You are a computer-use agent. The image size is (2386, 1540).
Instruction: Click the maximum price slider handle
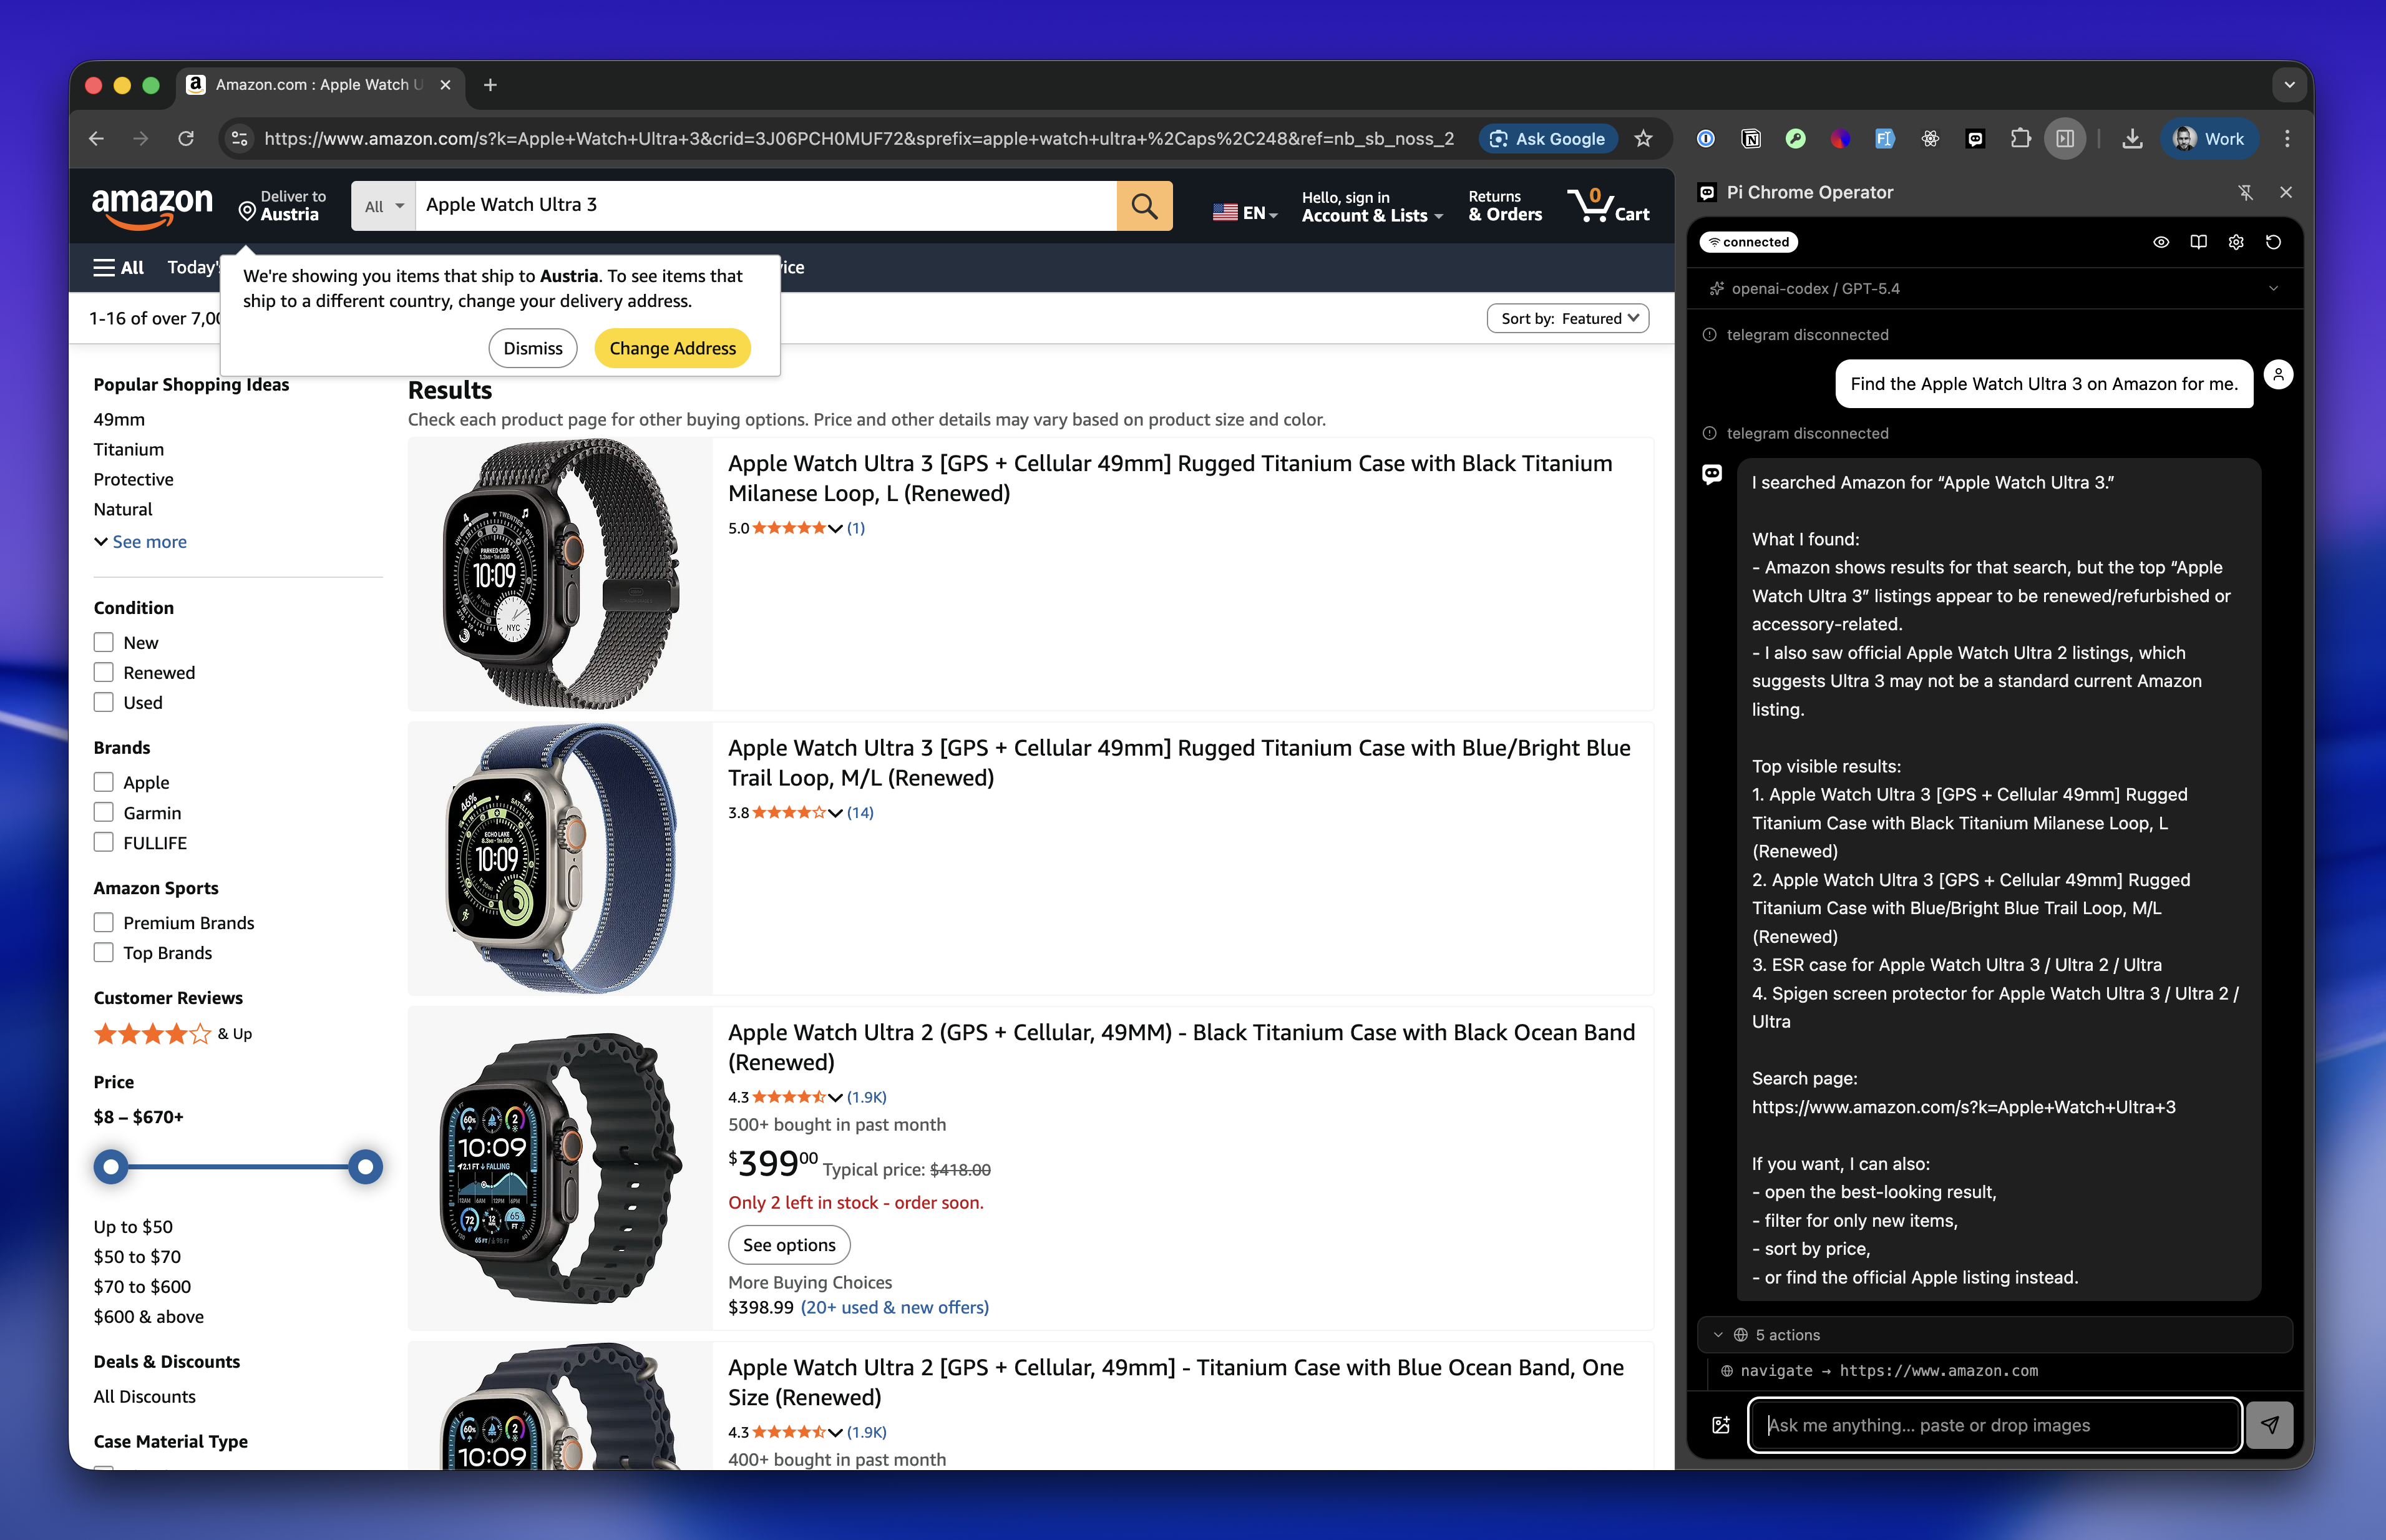(x=366, y=1166)
